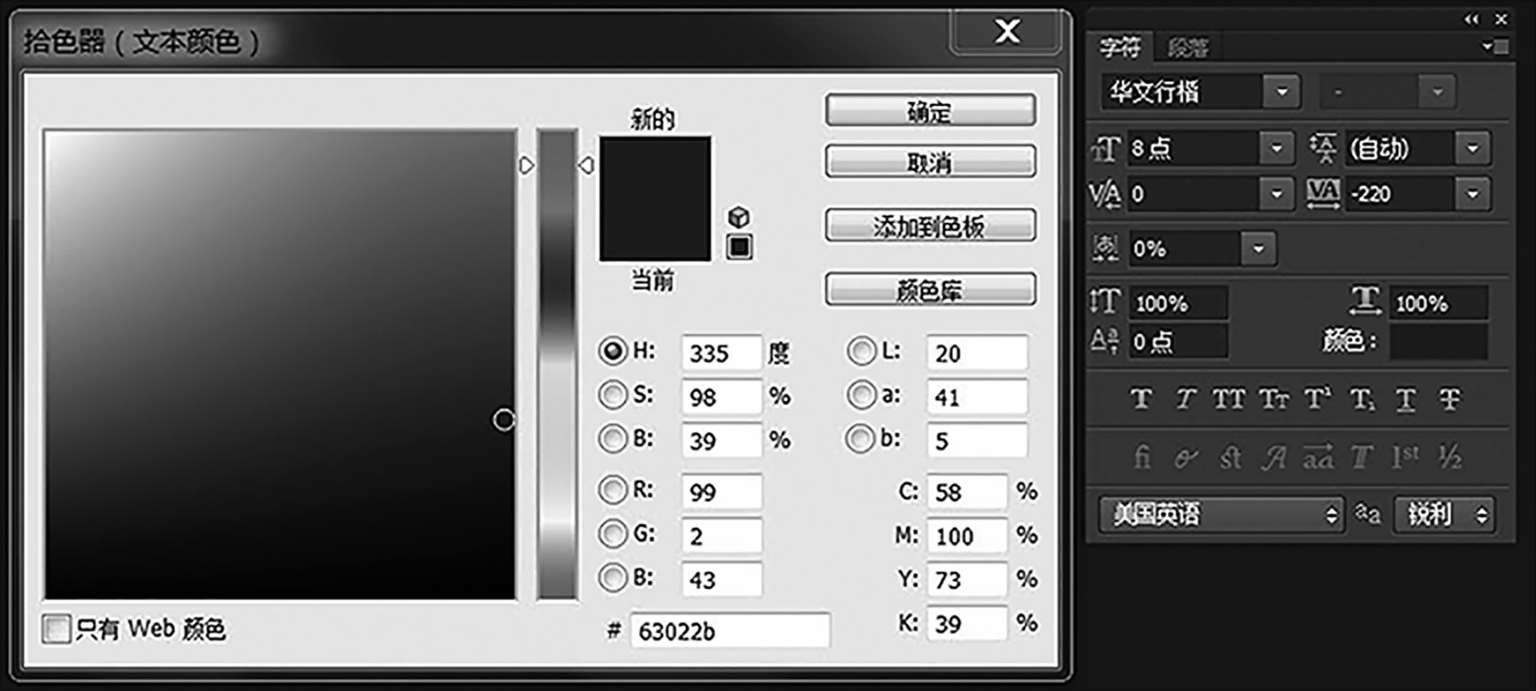
Task: Enable swash OpenType icon
Action: click(1274, 458)
